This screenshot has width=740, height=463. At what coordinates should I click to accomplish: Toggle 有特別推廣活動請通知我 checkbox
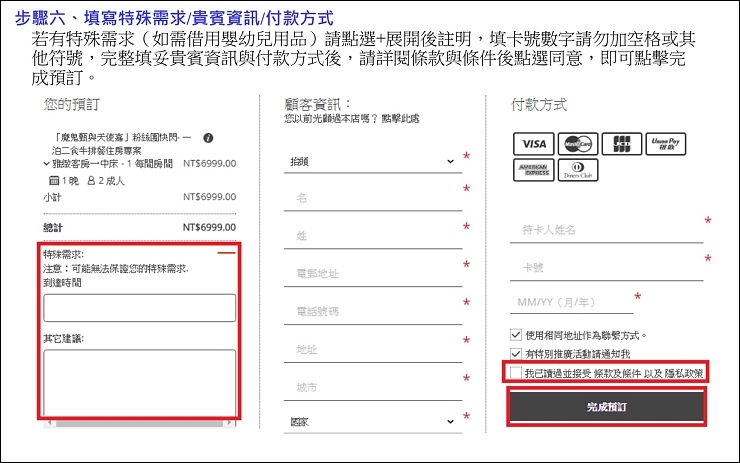point(516,354)
